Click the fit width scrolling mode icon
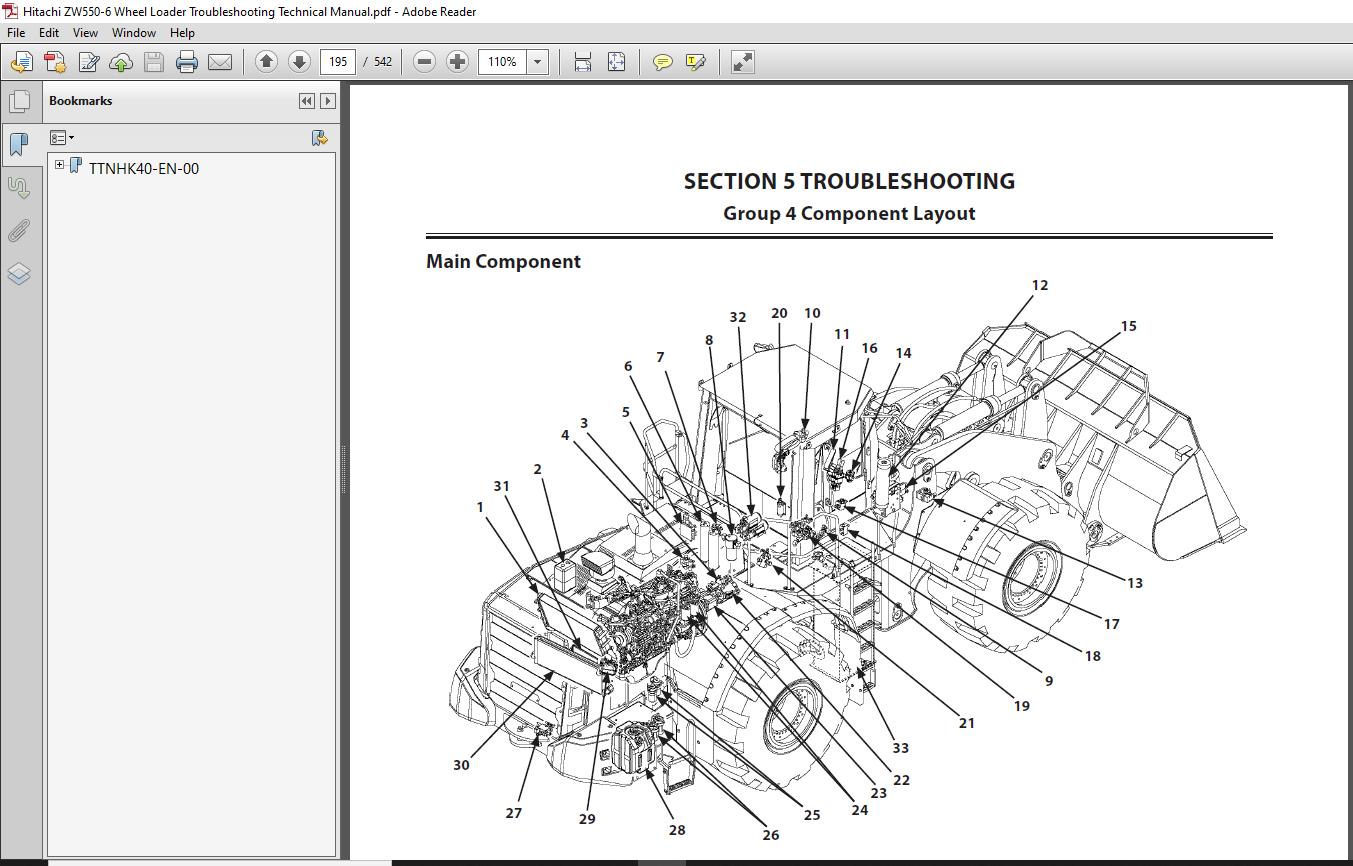Image resolution: width=1353 pixels, height=866 pixels. pos(583,62)
